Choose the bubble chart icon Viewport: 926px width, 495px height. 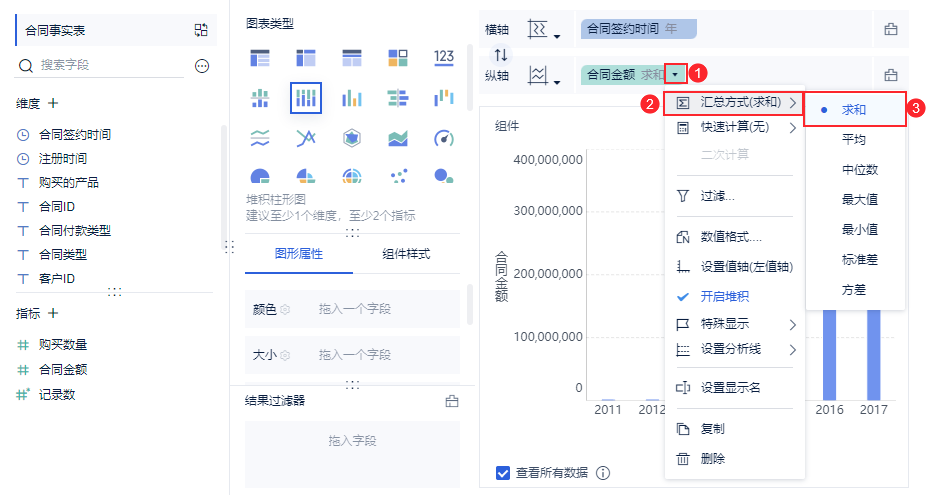pyautogui.click(x=444, y=176)
